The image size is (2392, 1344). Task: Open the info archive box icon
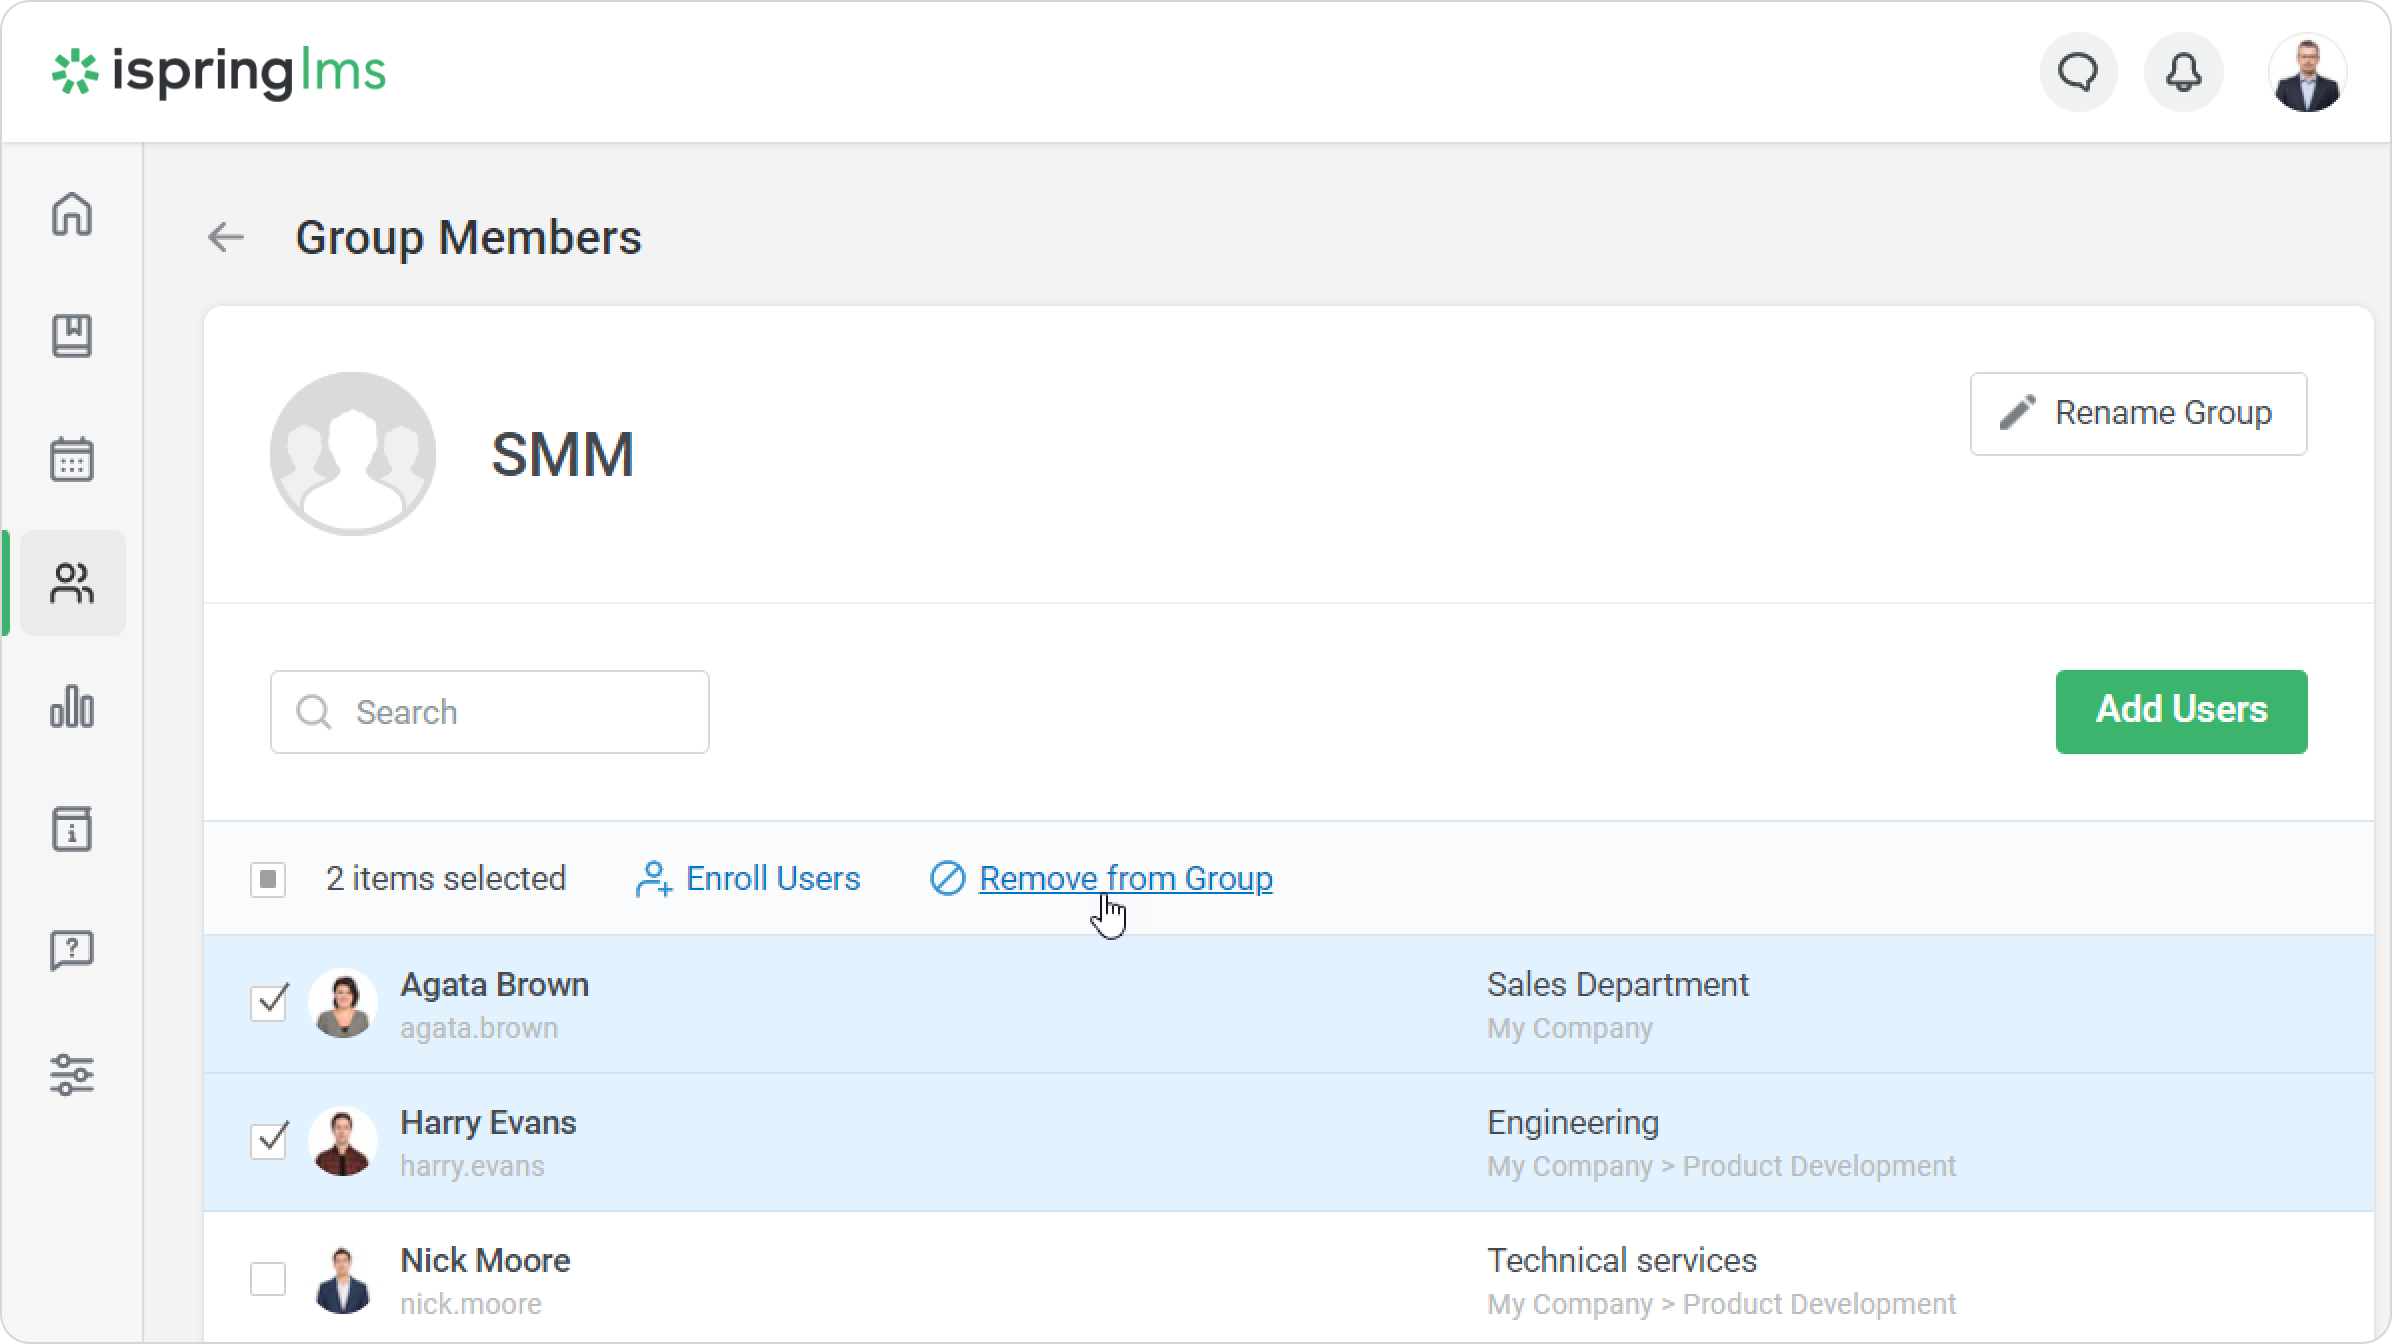72,829
